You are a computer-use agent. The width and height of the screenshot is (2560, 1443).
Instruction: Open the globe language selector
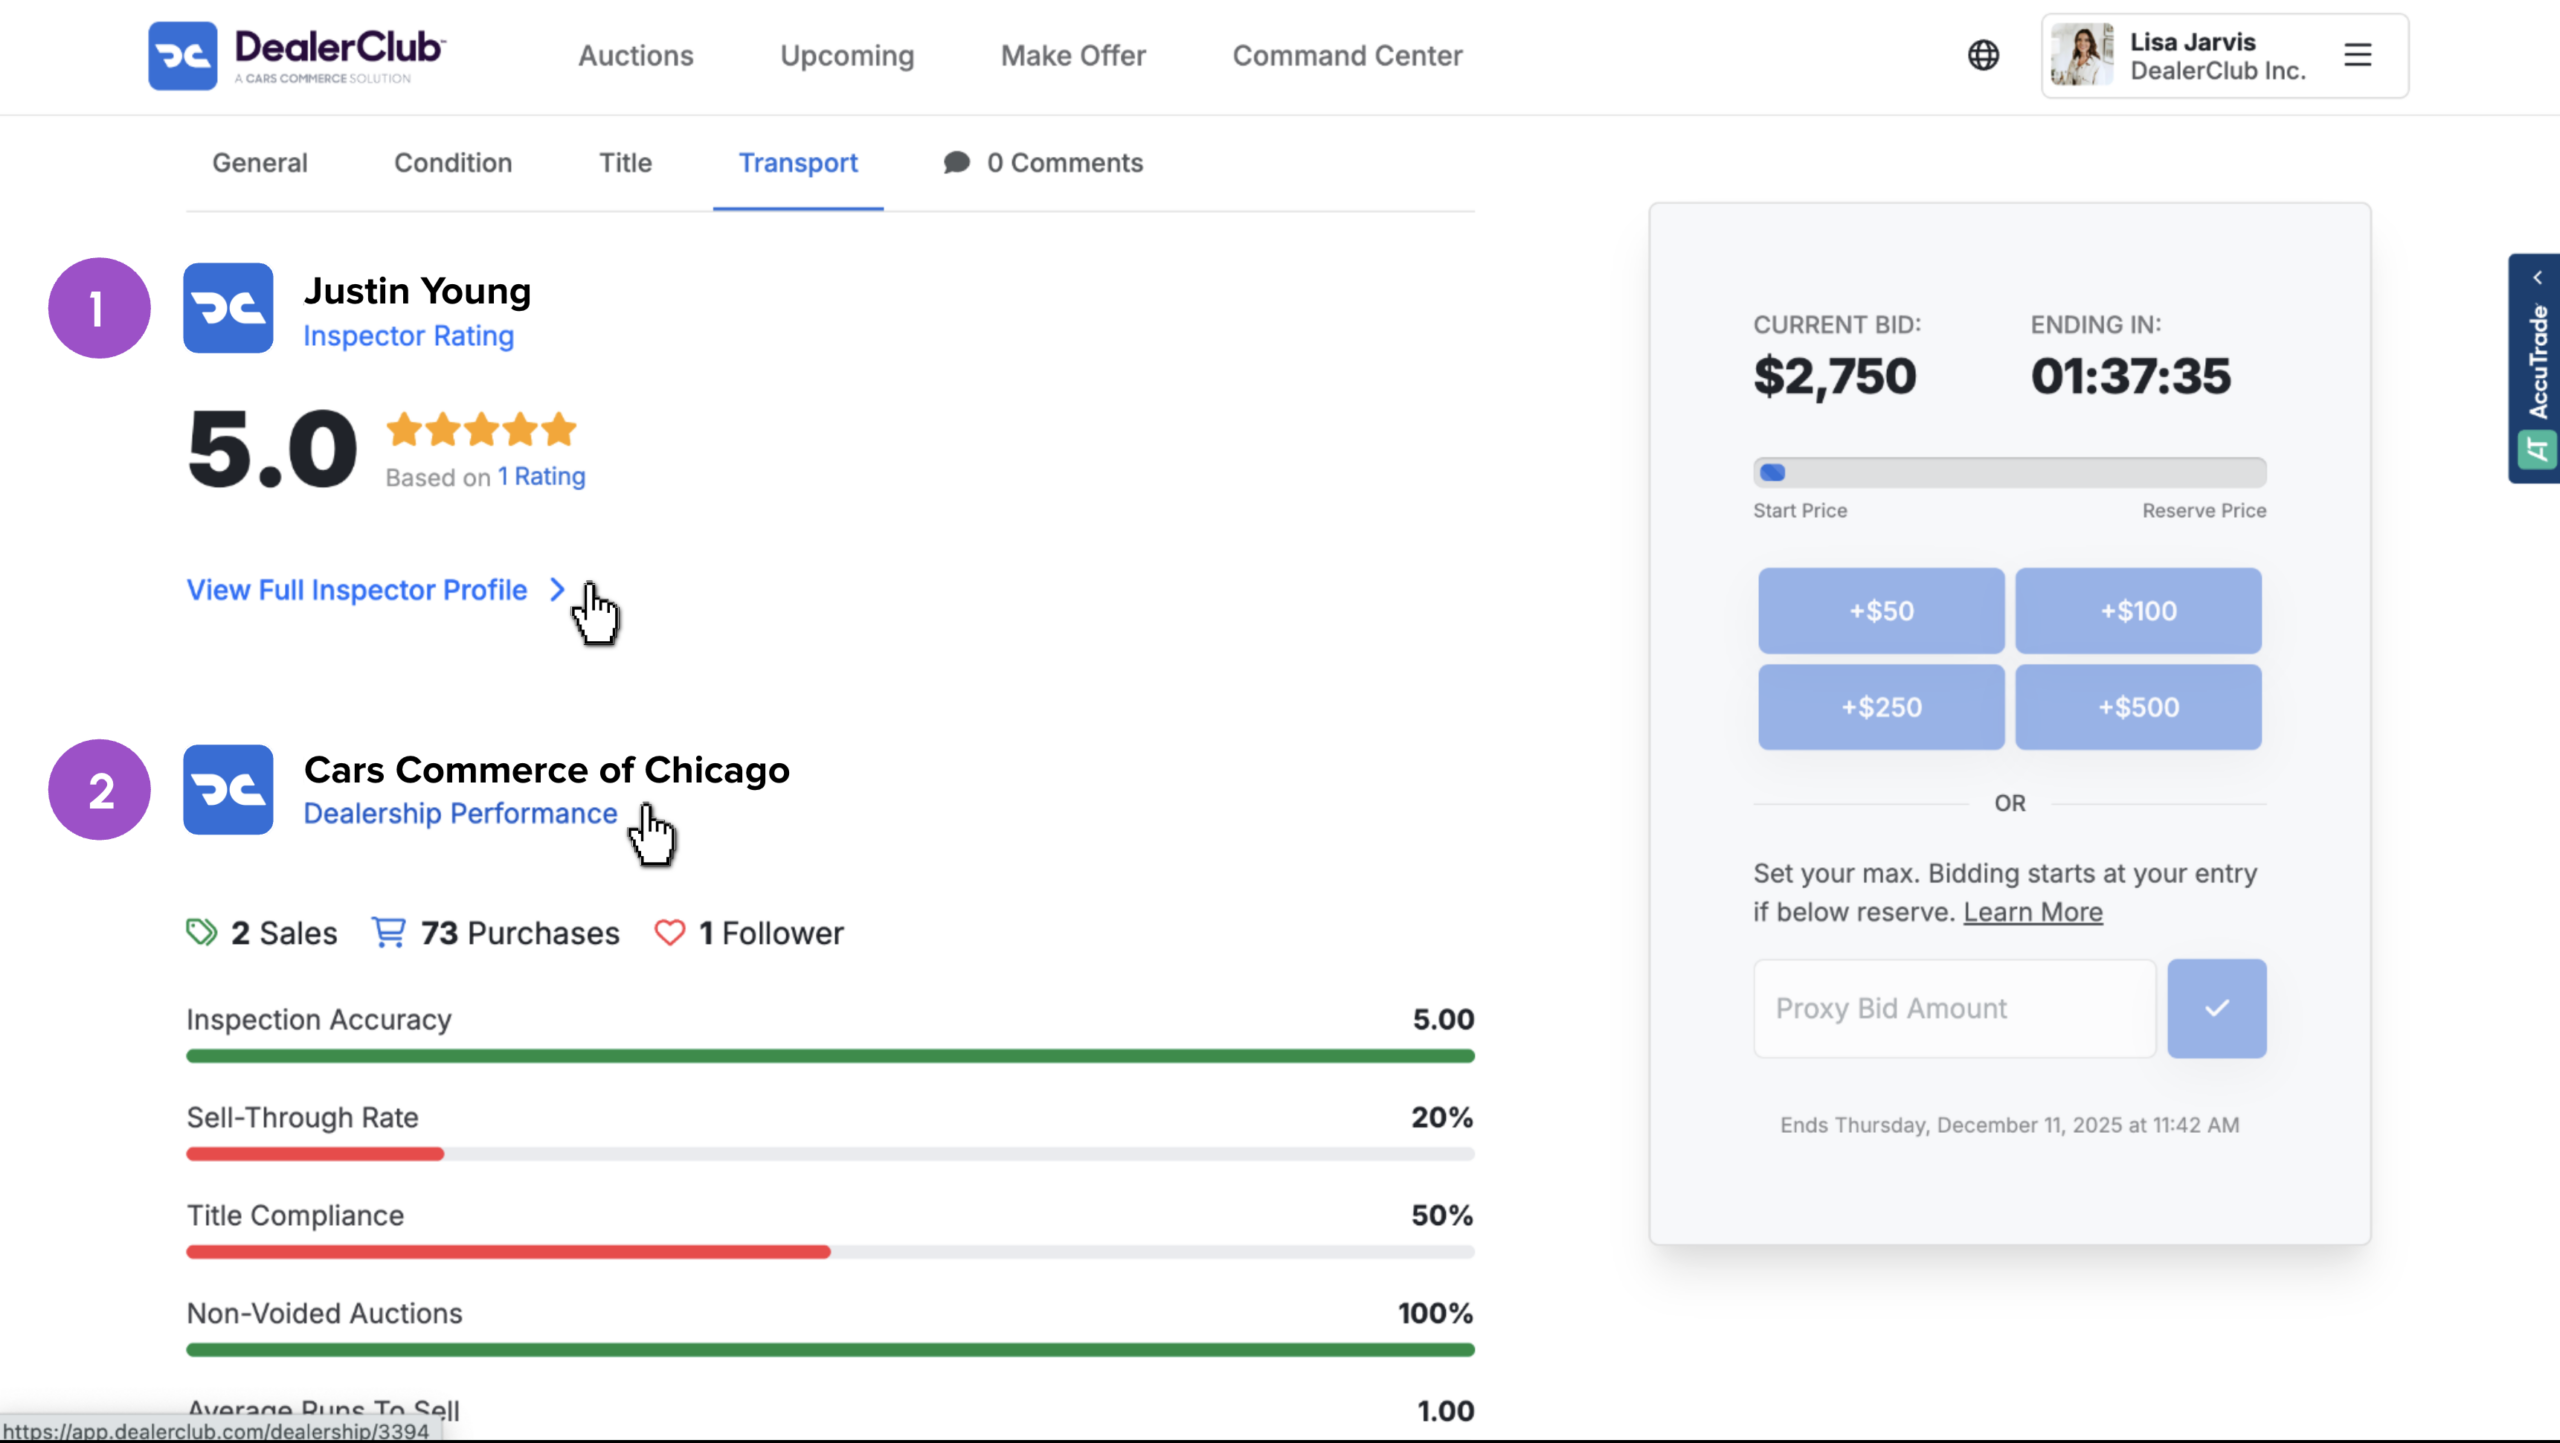coord(1983,55)
